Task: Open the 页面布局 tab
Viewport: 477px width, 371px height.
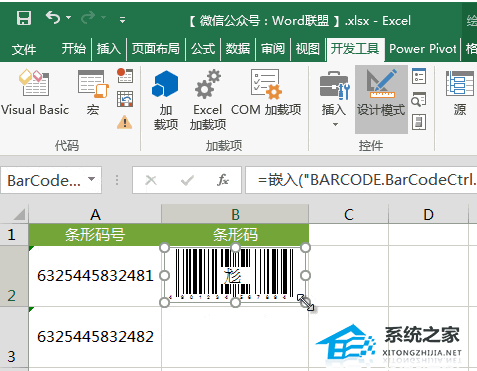Action: click(x=156, y=49)
